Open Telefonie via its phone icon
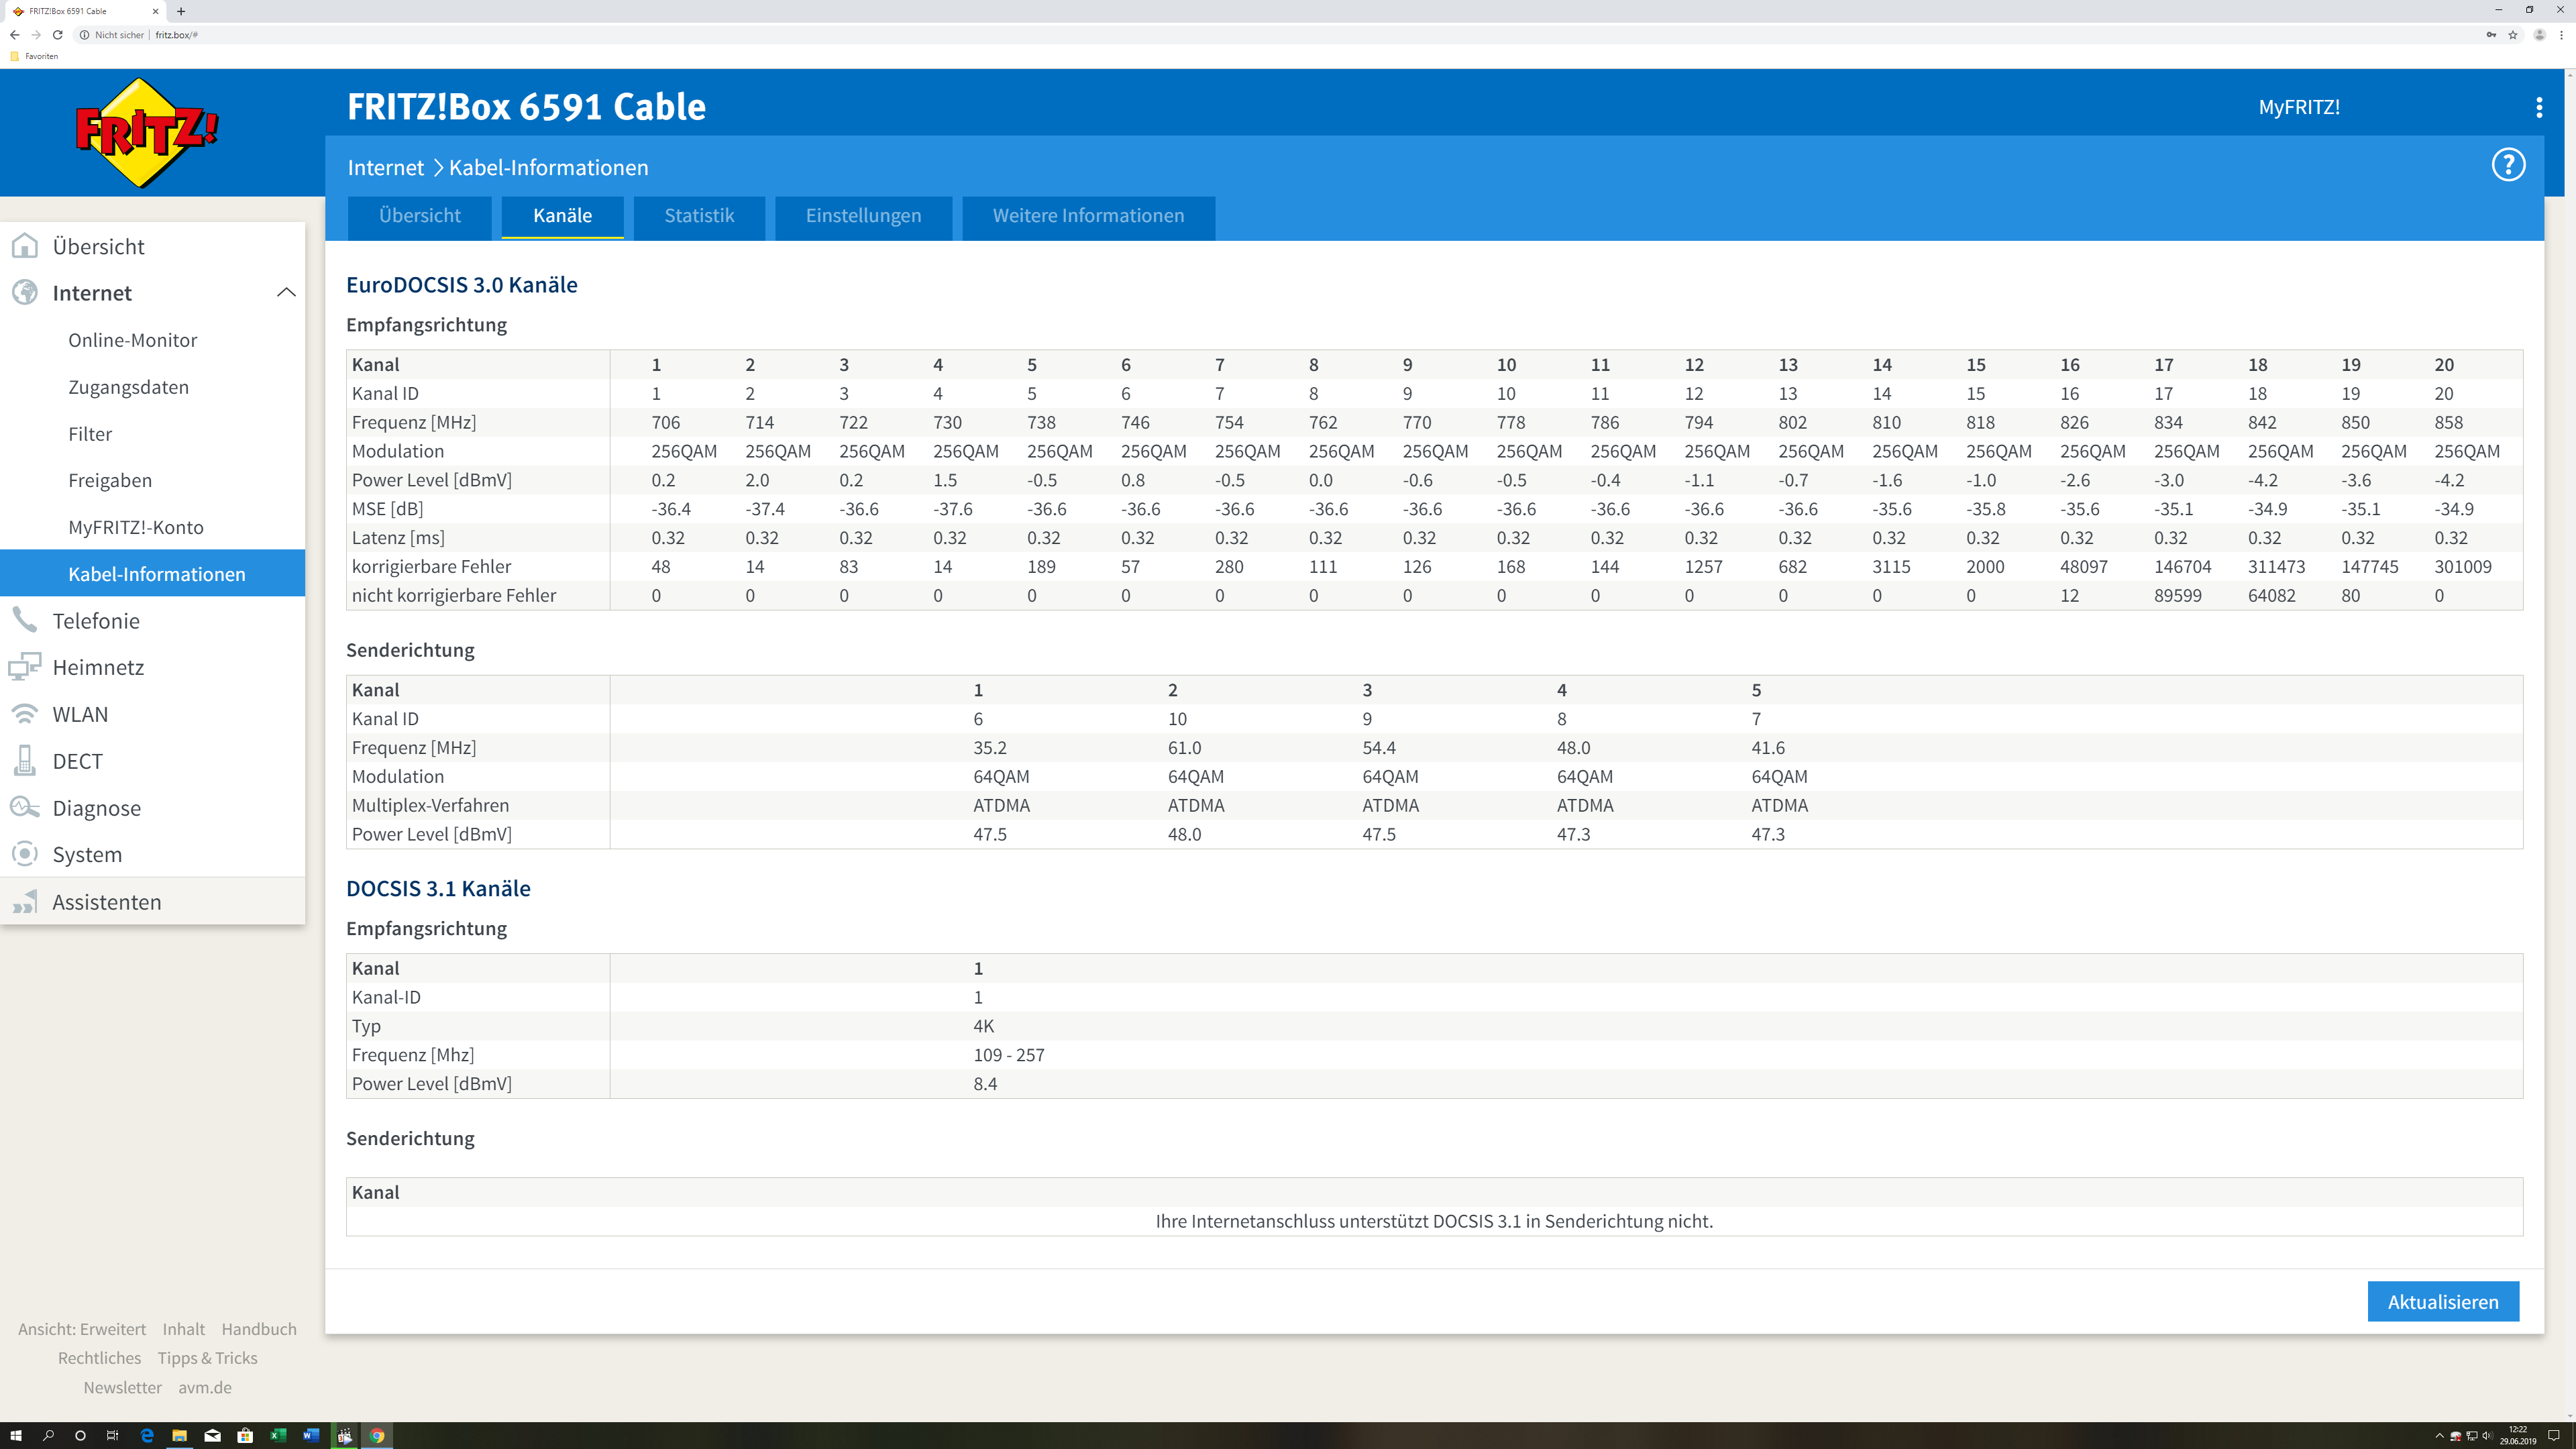Screen dimensions: 2576x1449 click(25, 620)
